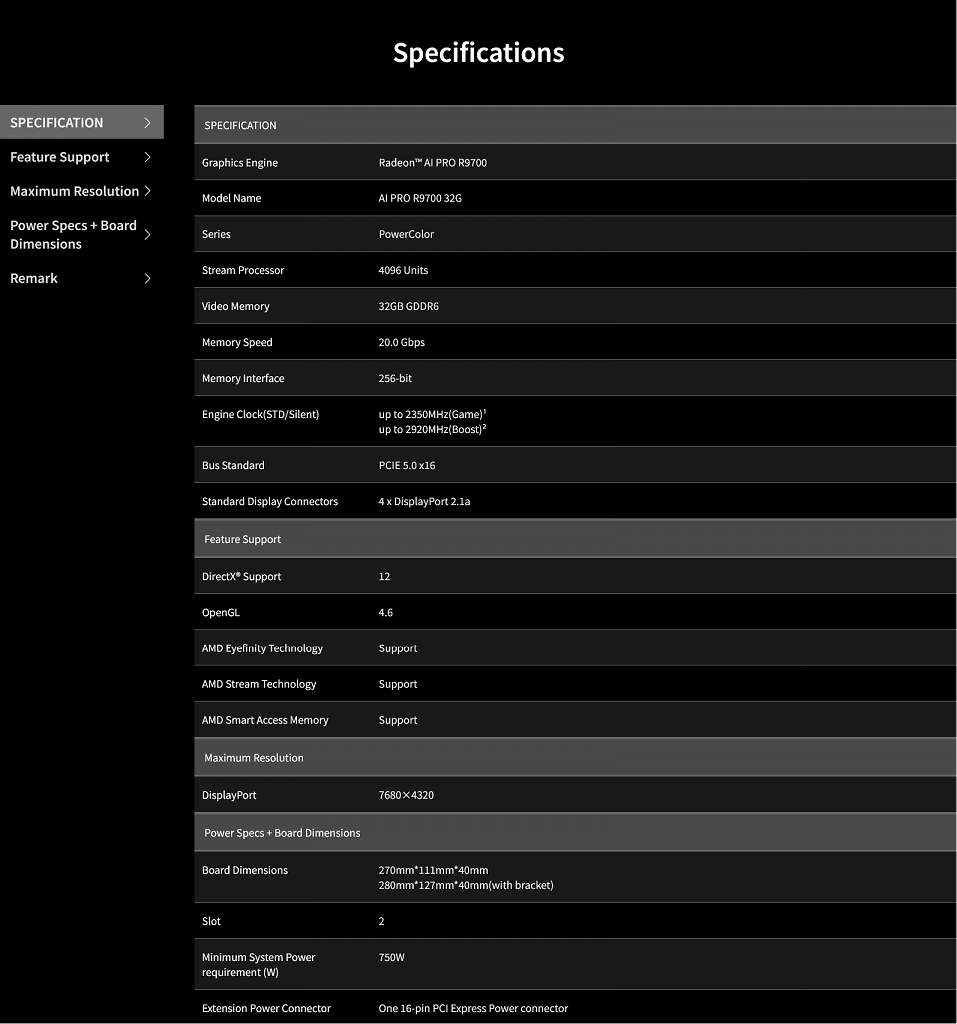Click the Memory Speed label
Screen dimensions: 957x1024
point(237,342)
